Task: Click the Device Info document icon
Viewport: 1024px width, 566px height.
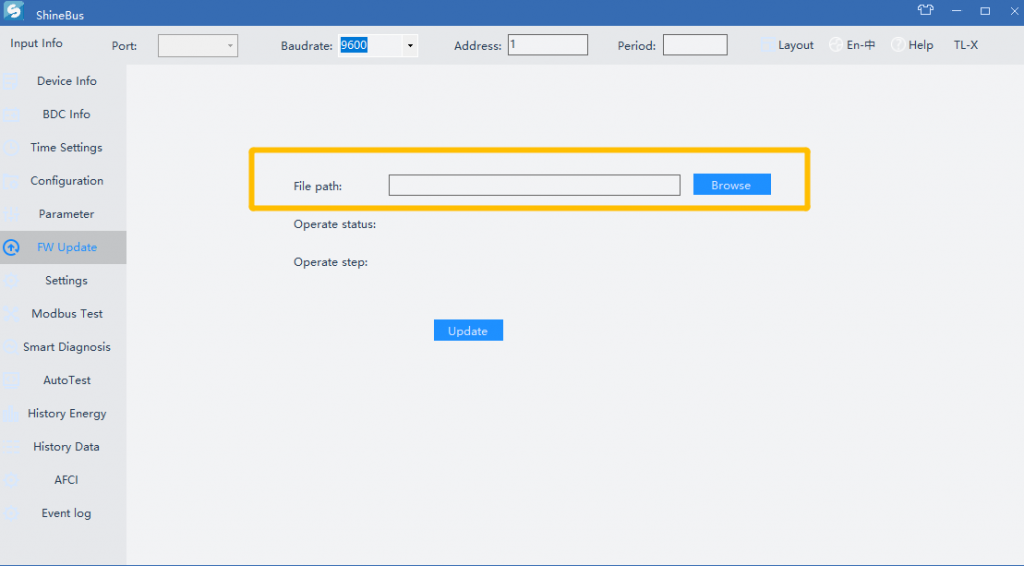Action: click(10, 81)
